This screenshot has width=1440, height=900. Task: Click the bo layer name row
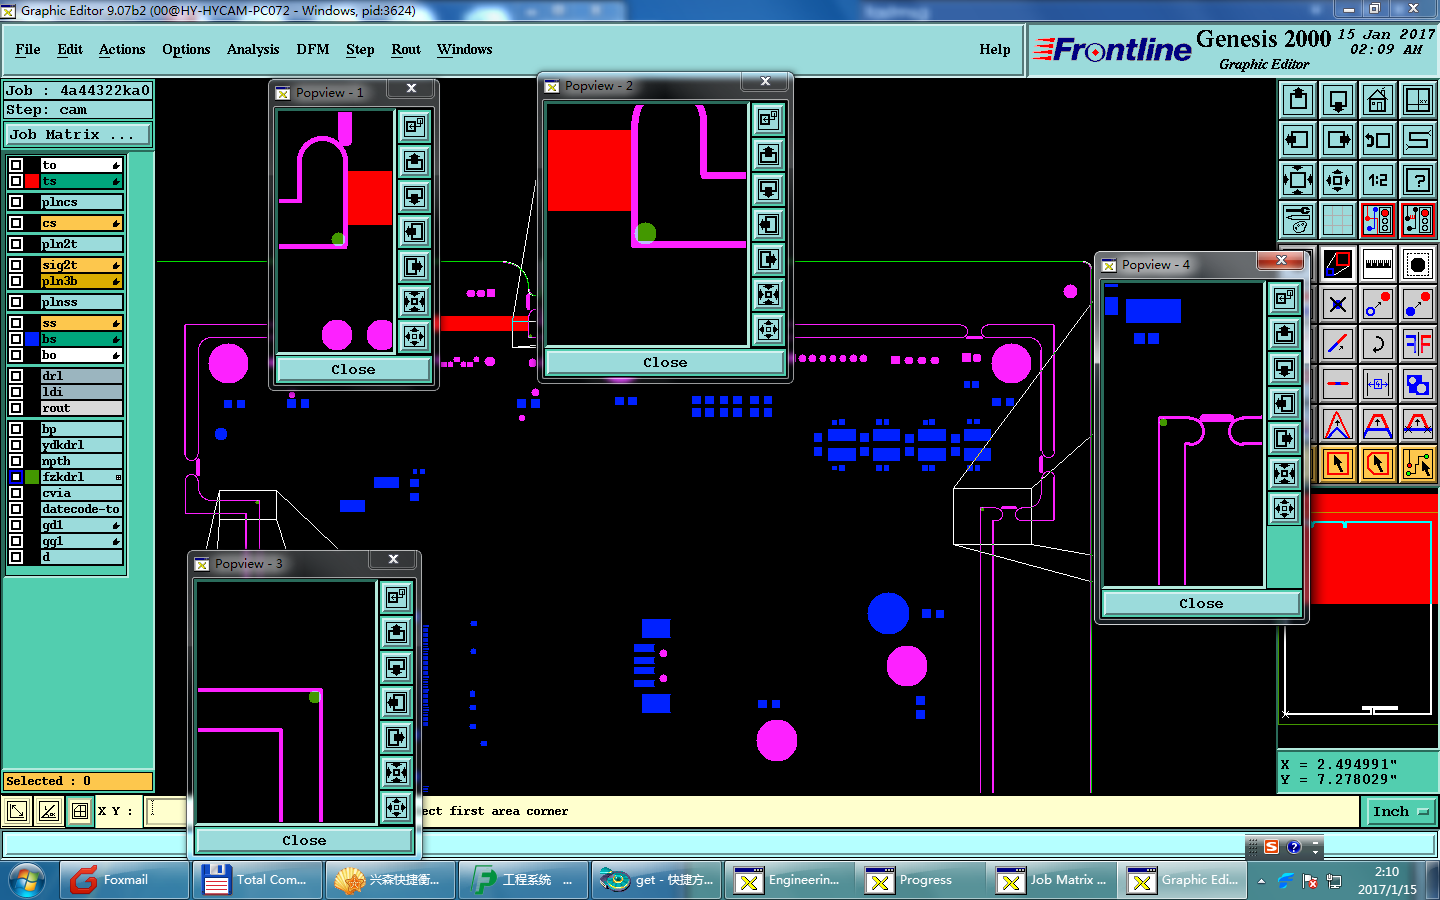click(x=81, y=355)
